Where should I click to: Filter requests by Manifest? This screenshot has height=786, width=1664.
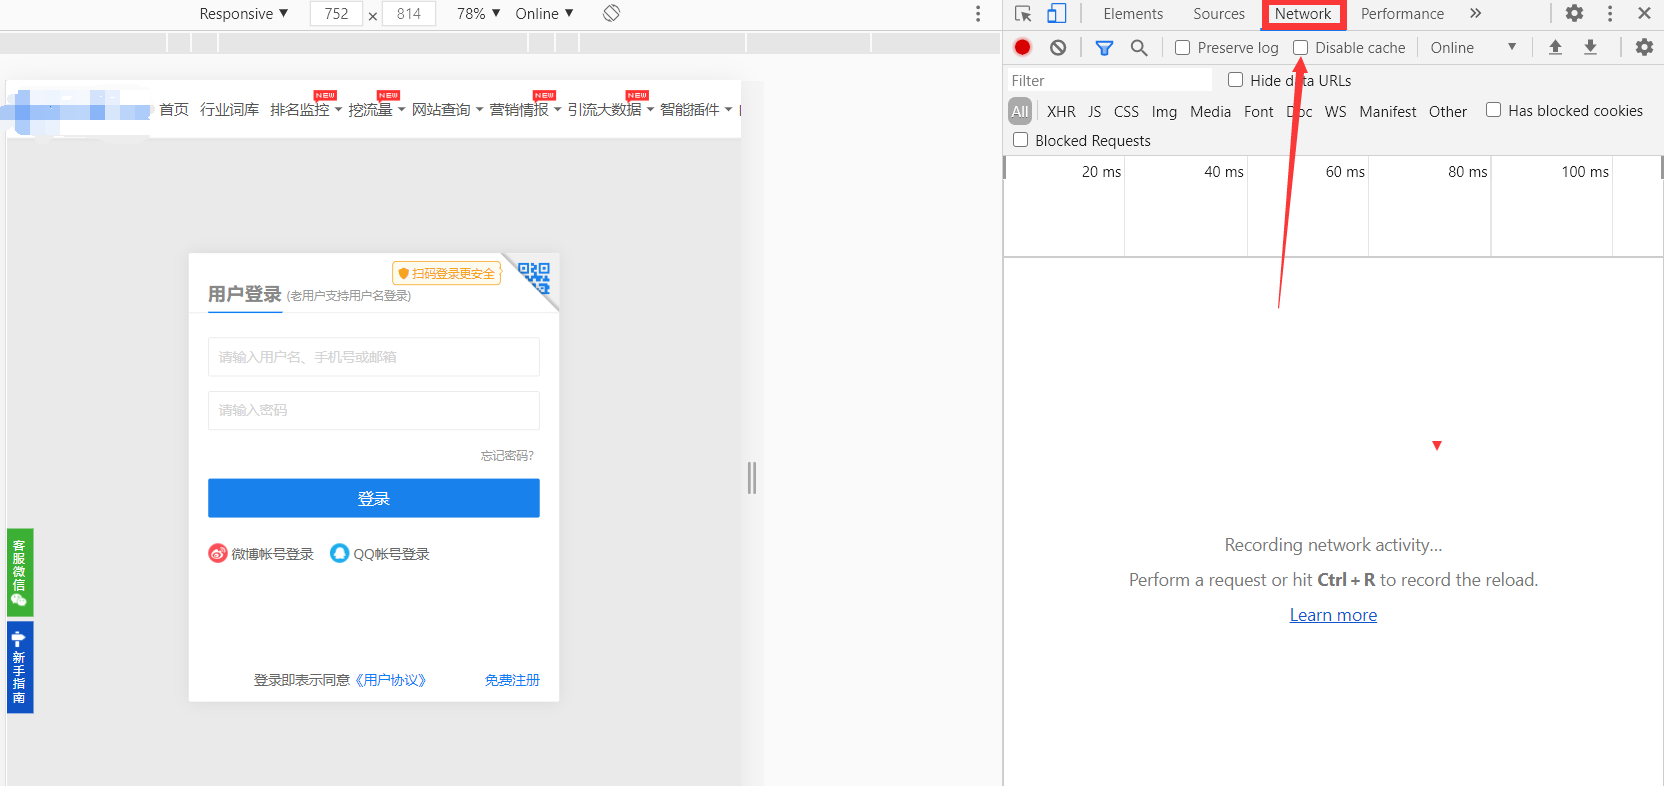click(1387, 111)
